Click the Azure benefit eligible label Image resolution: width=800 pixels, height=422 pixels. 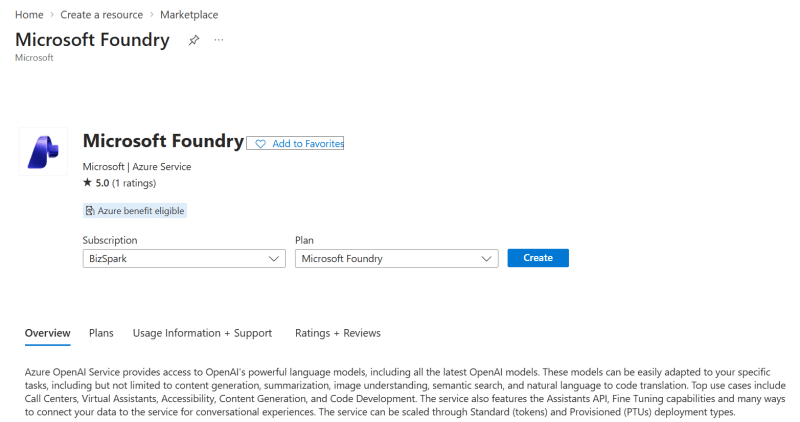(141, 211)
